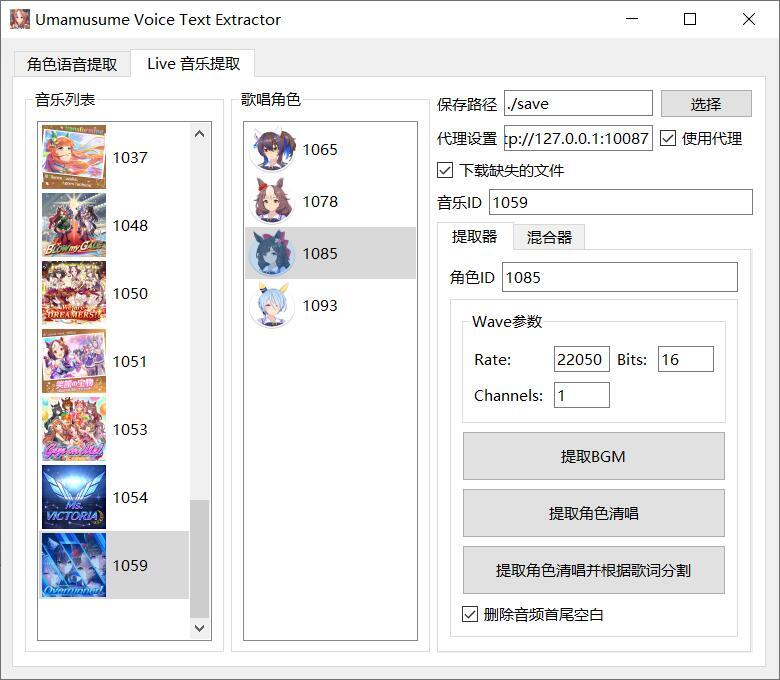Click music list scrollbar down arrow
This screenshot has width=780, height=680.
pyautogui.click(x=199, y=628)
